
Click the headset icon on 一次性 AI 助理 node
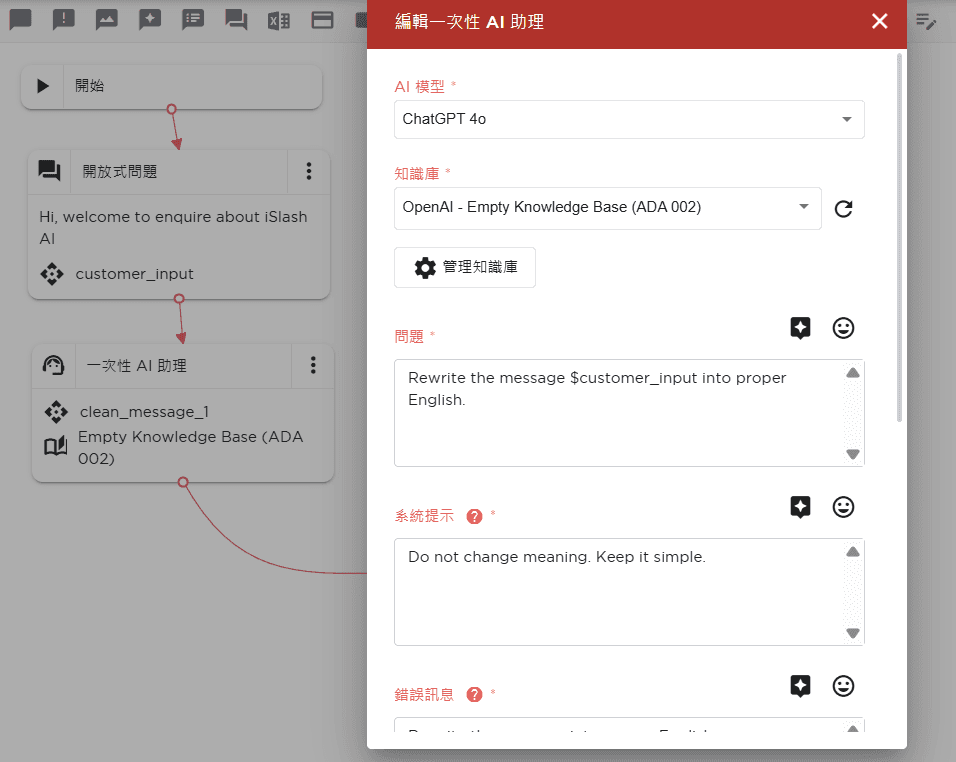pyautogui.click(x=54, y=365)
